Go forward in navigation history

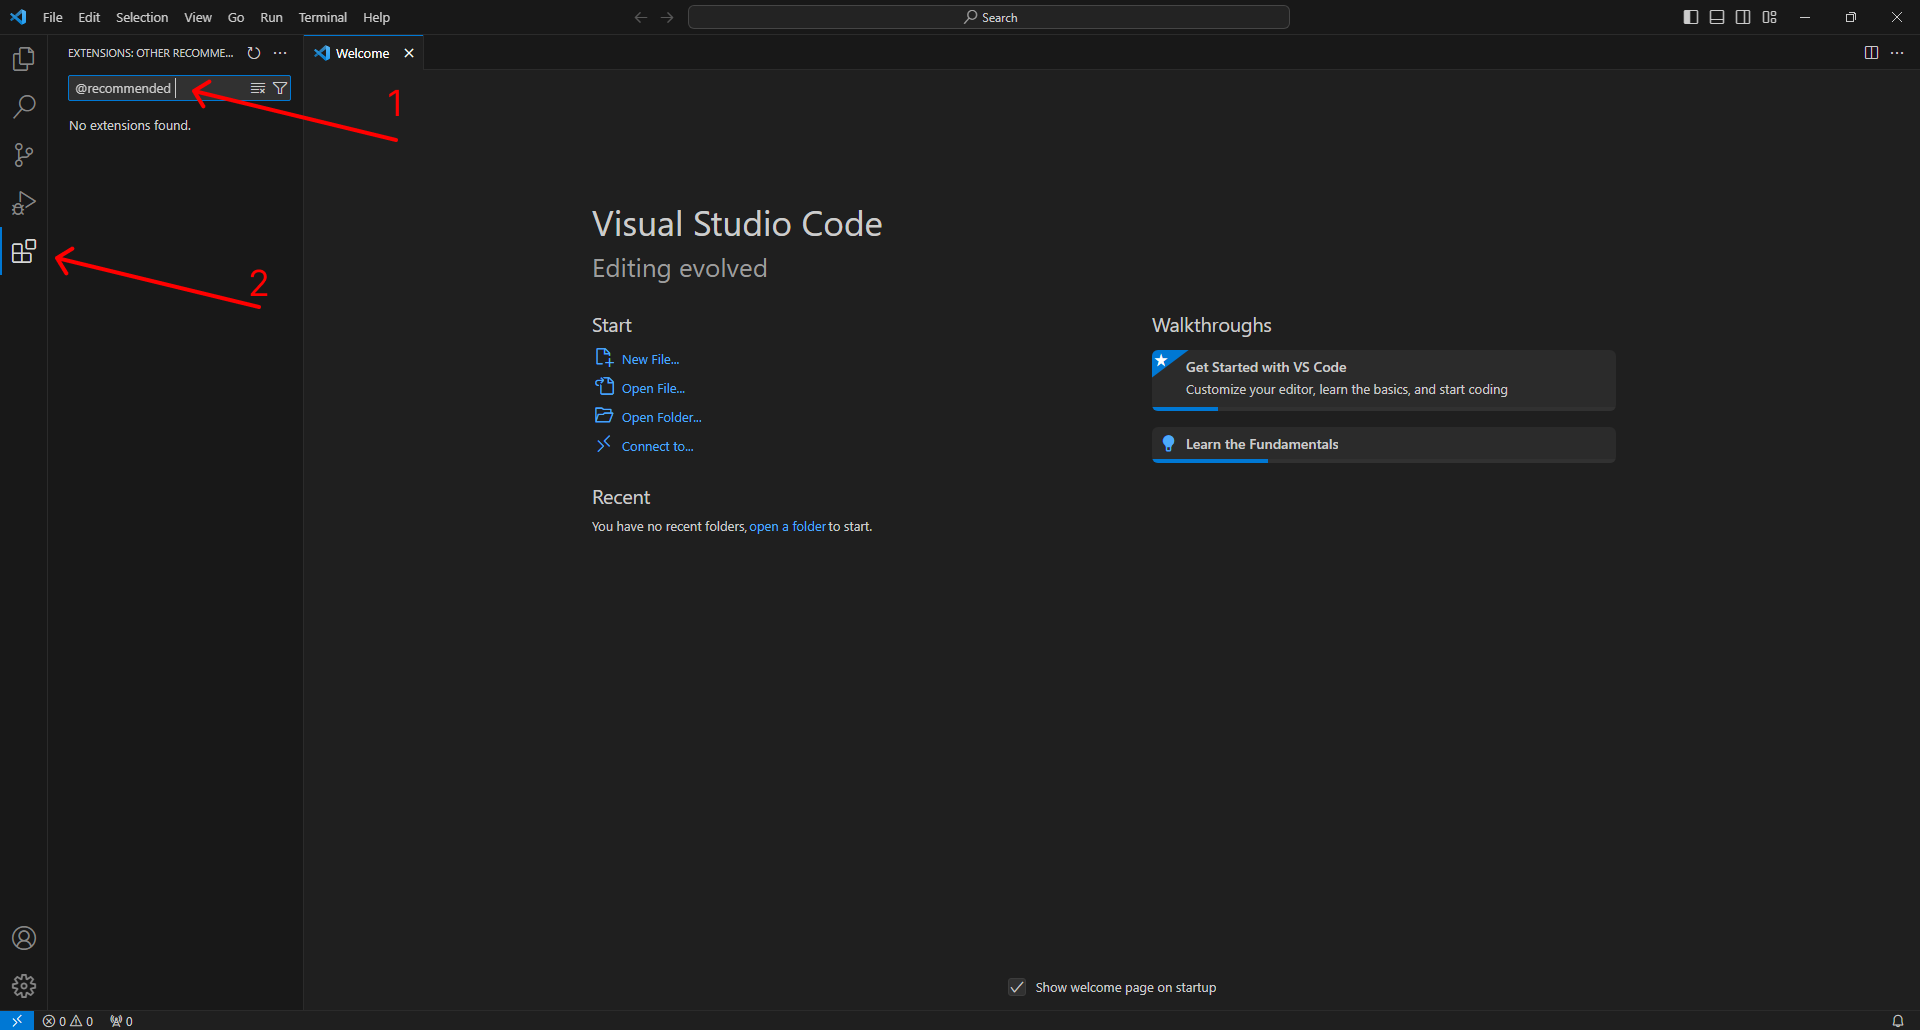667,17
